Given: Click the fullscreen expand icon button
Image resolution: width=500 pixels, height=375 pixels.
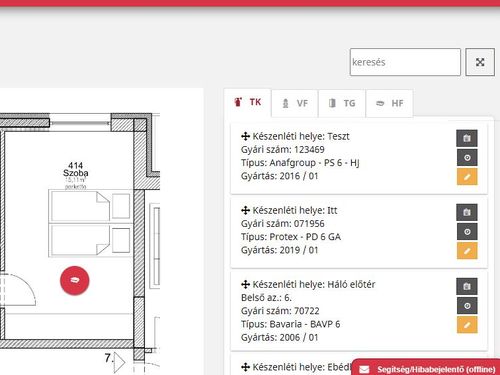Looking at the screenshot, I should (x=480, y=62).
